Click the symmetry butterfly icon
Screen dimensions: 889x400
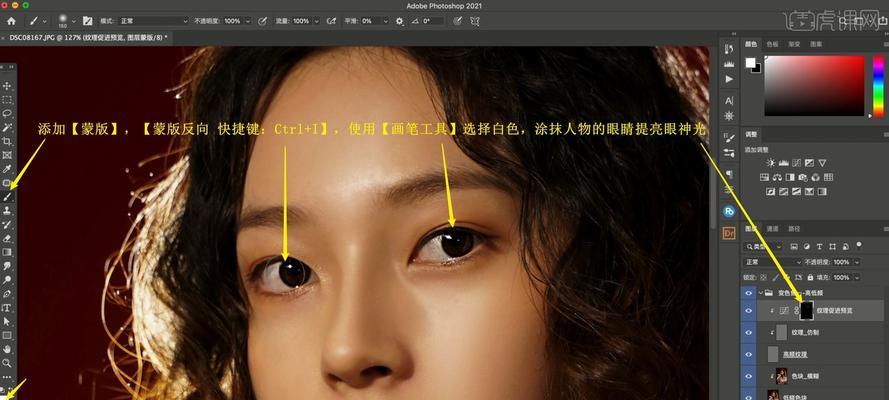(x=475, y=21)
